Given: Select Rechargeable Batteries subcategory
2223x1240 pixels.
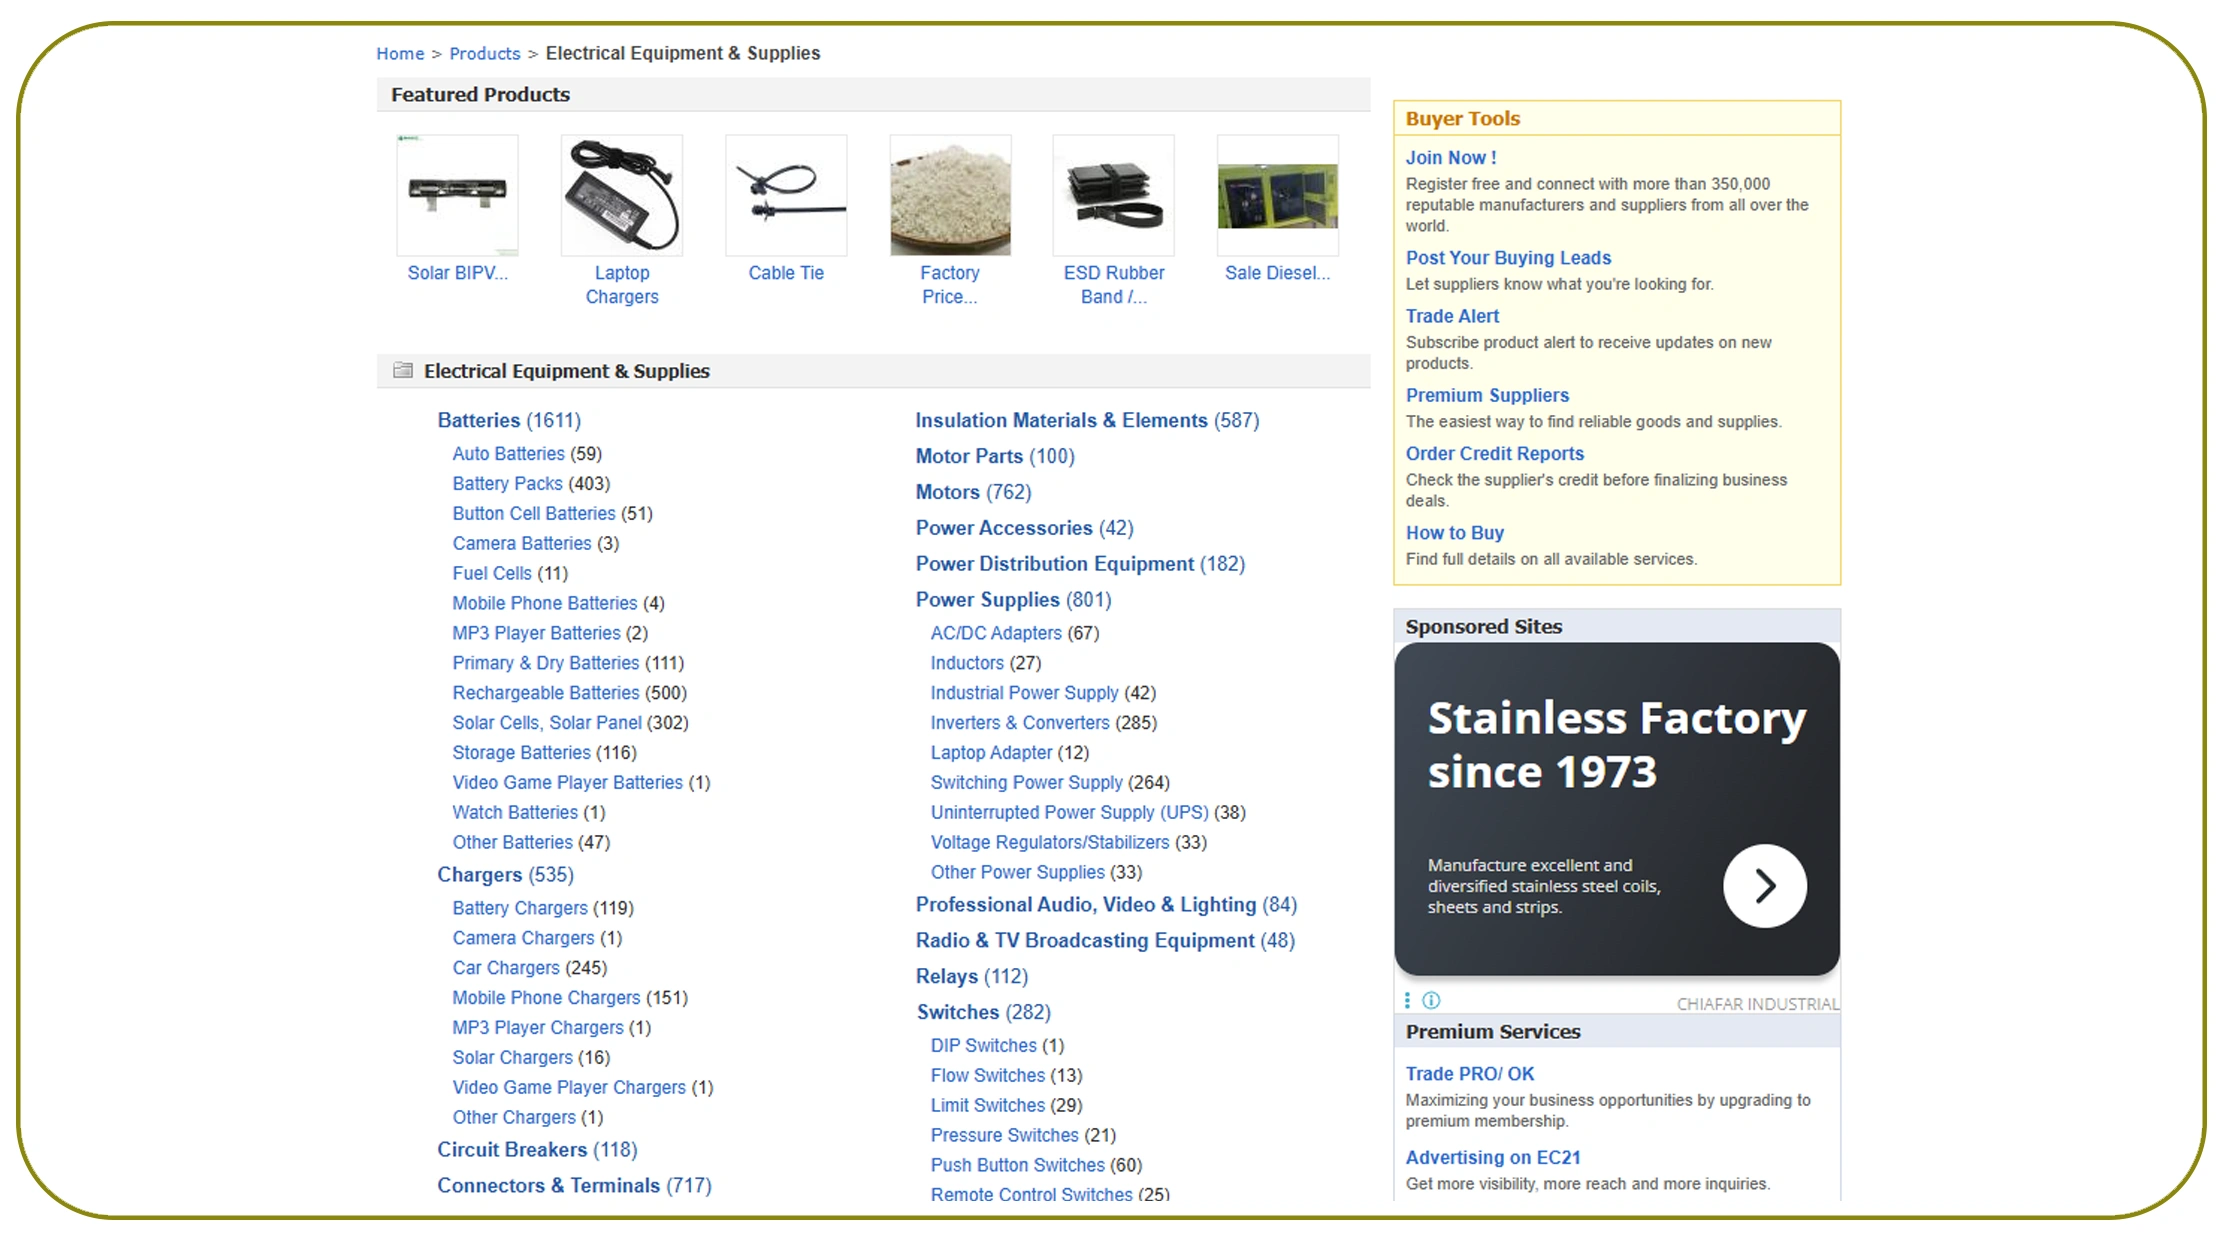Looking at the screenshot, I should (x=545, y=693).
